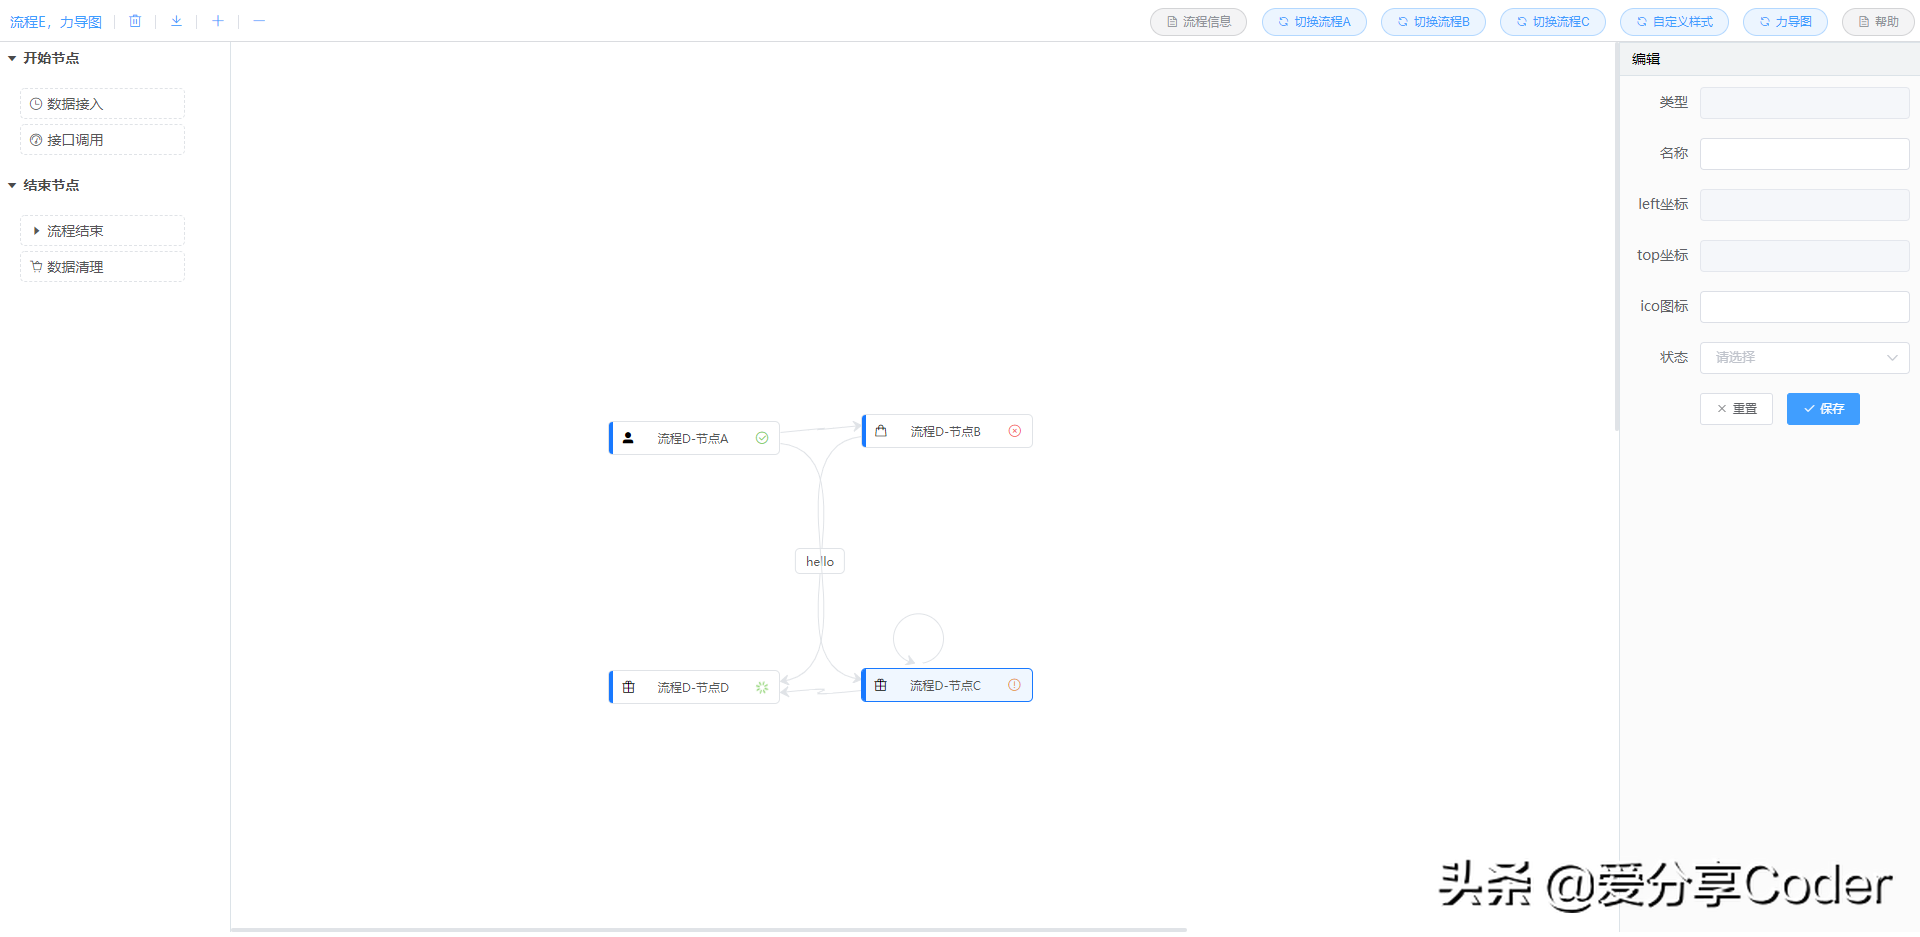The width and height of the screenshot is (1920, 937).
Task: Click the 力导图 button
Action: click(1785, 22)
